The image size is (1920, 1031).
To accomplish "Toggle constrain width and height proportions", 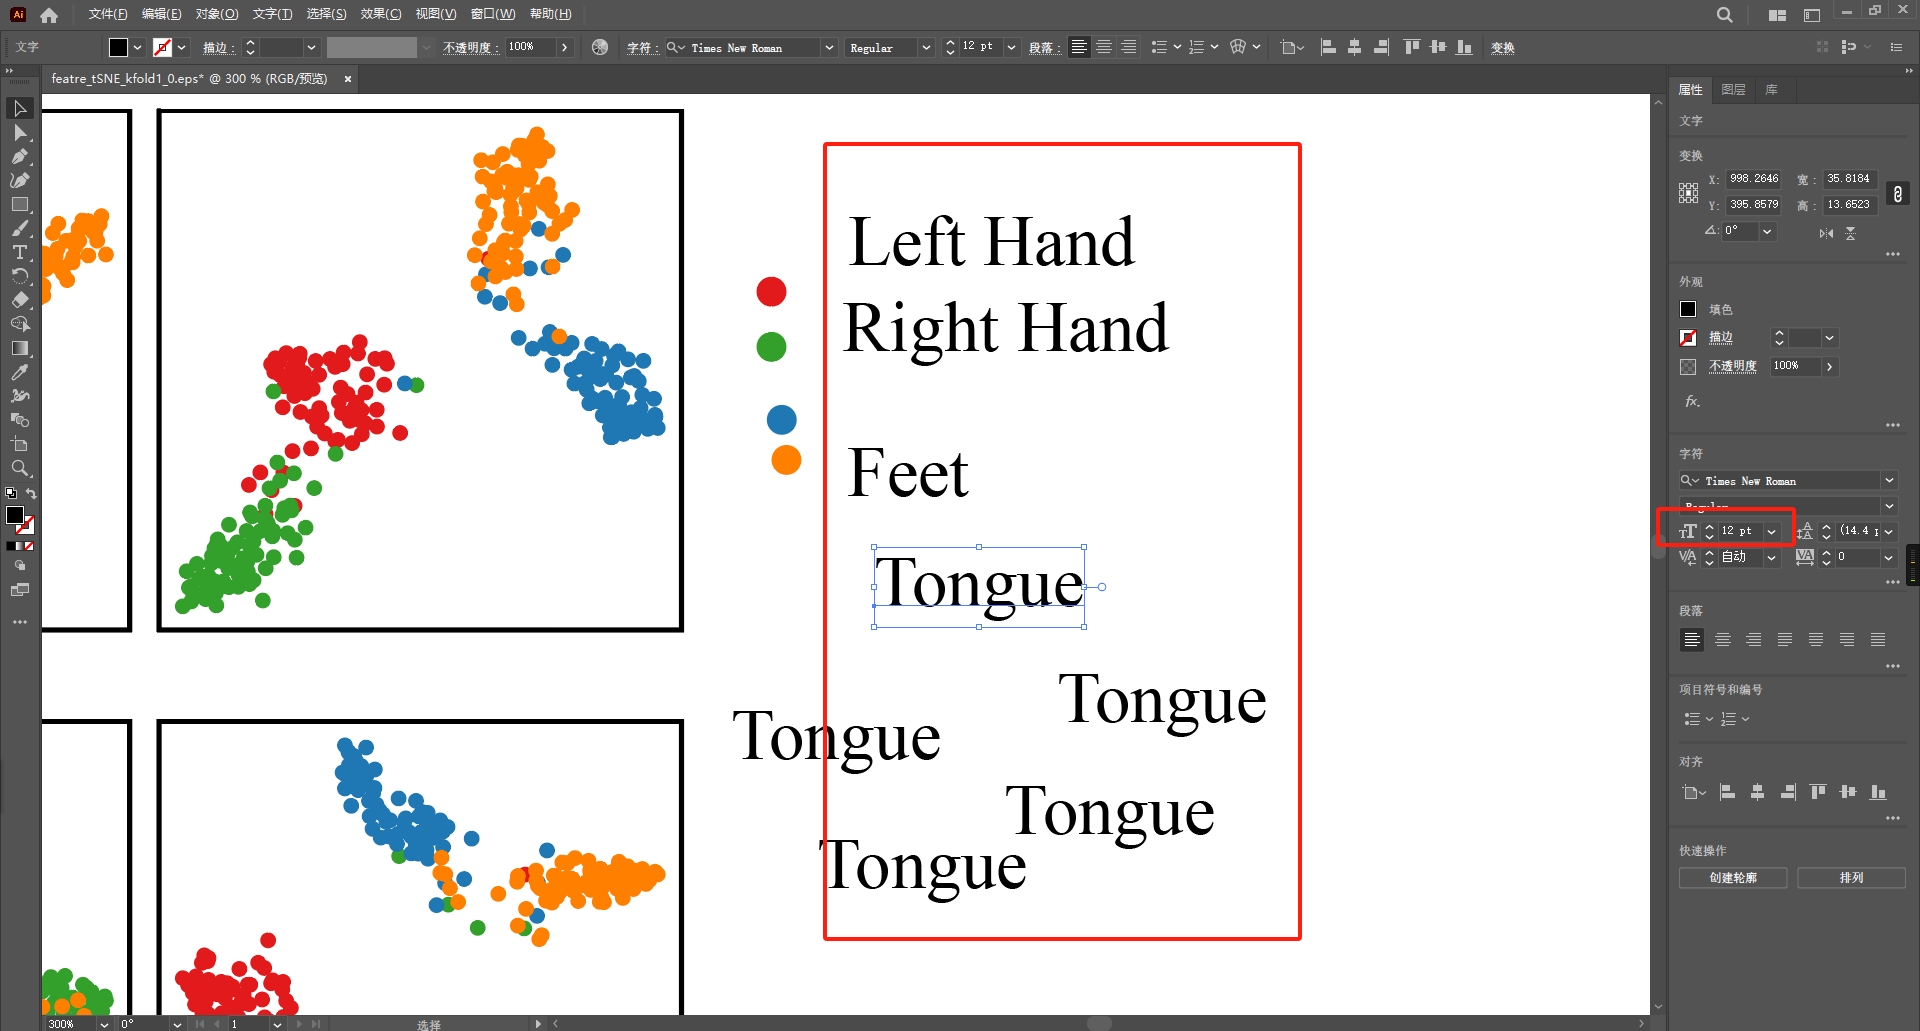I will point(1898,193).
